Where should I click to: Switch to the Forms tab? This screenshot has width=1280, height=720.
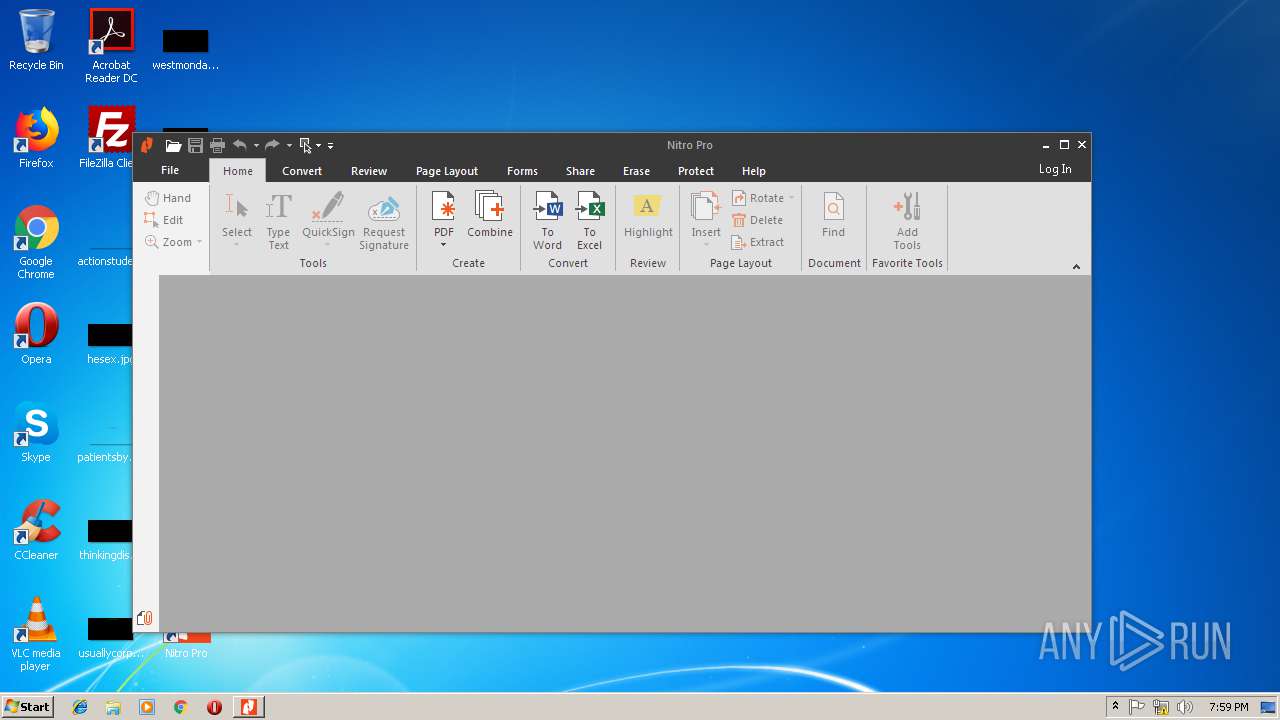[x=522, y=171]
